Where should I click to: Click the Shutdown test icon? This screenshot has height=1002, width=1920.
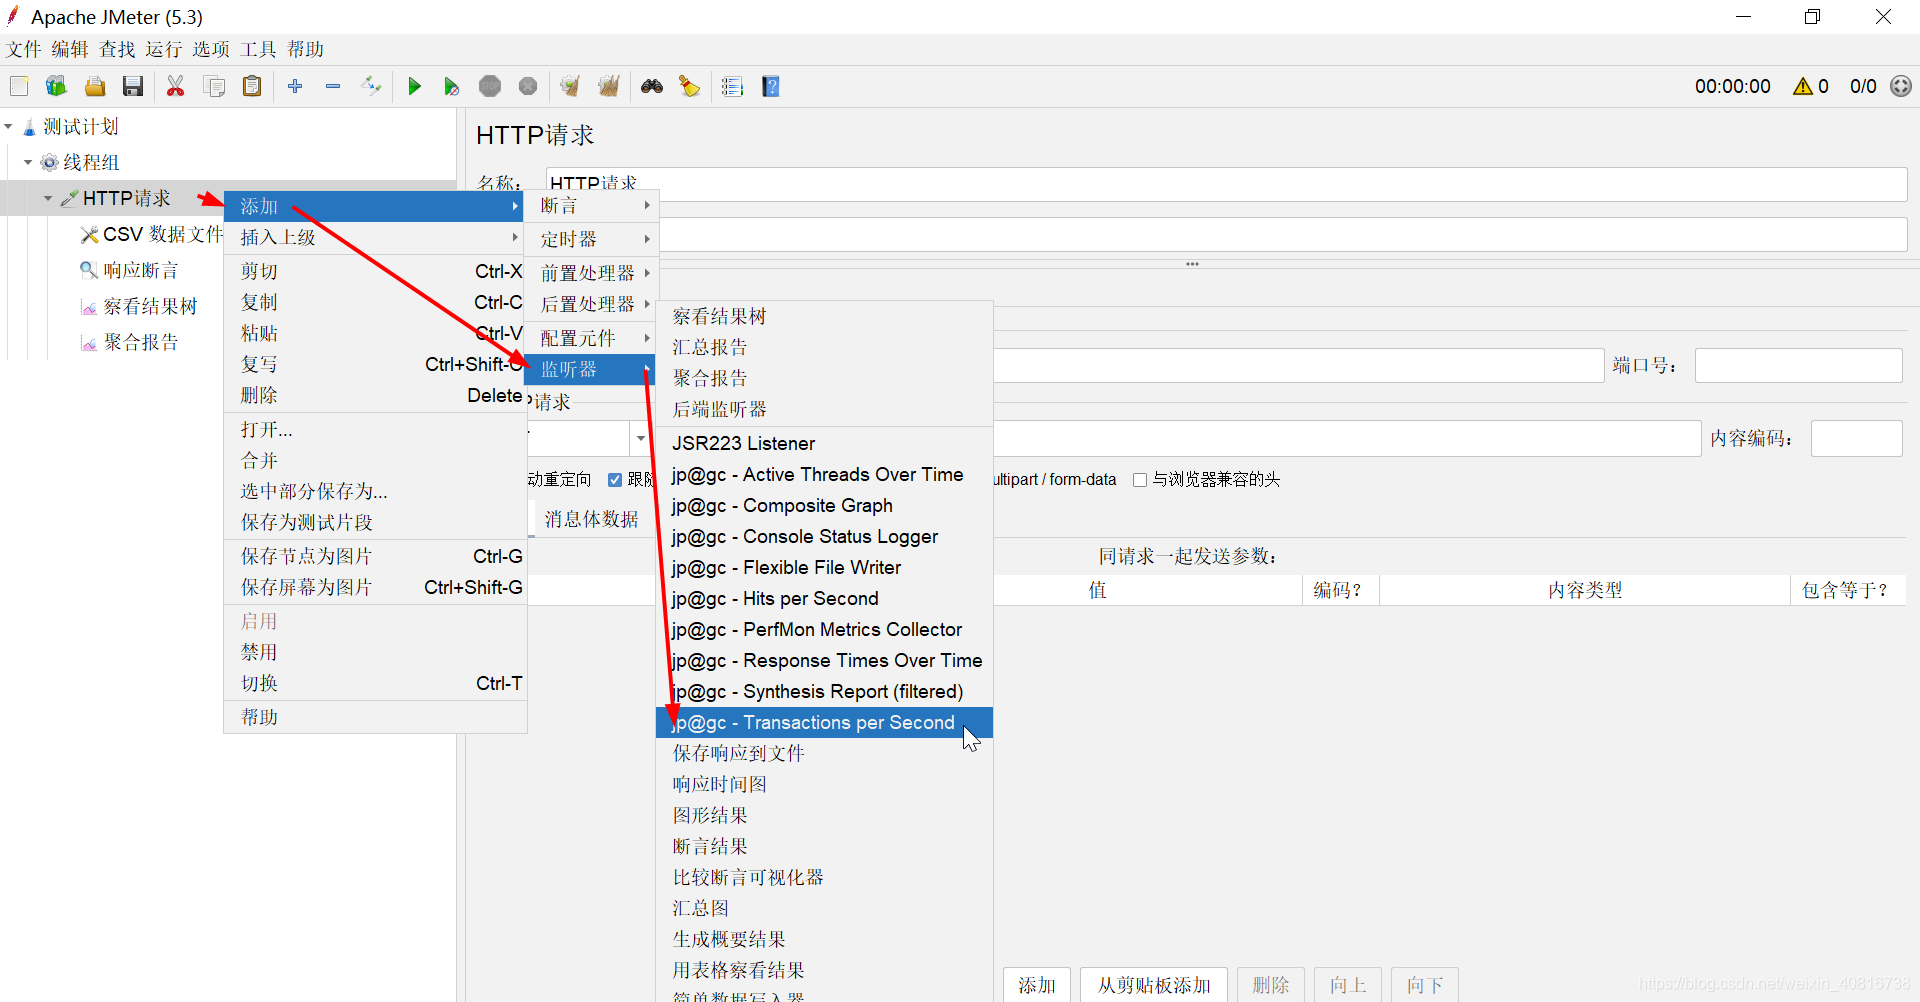[x=528, y=87]
